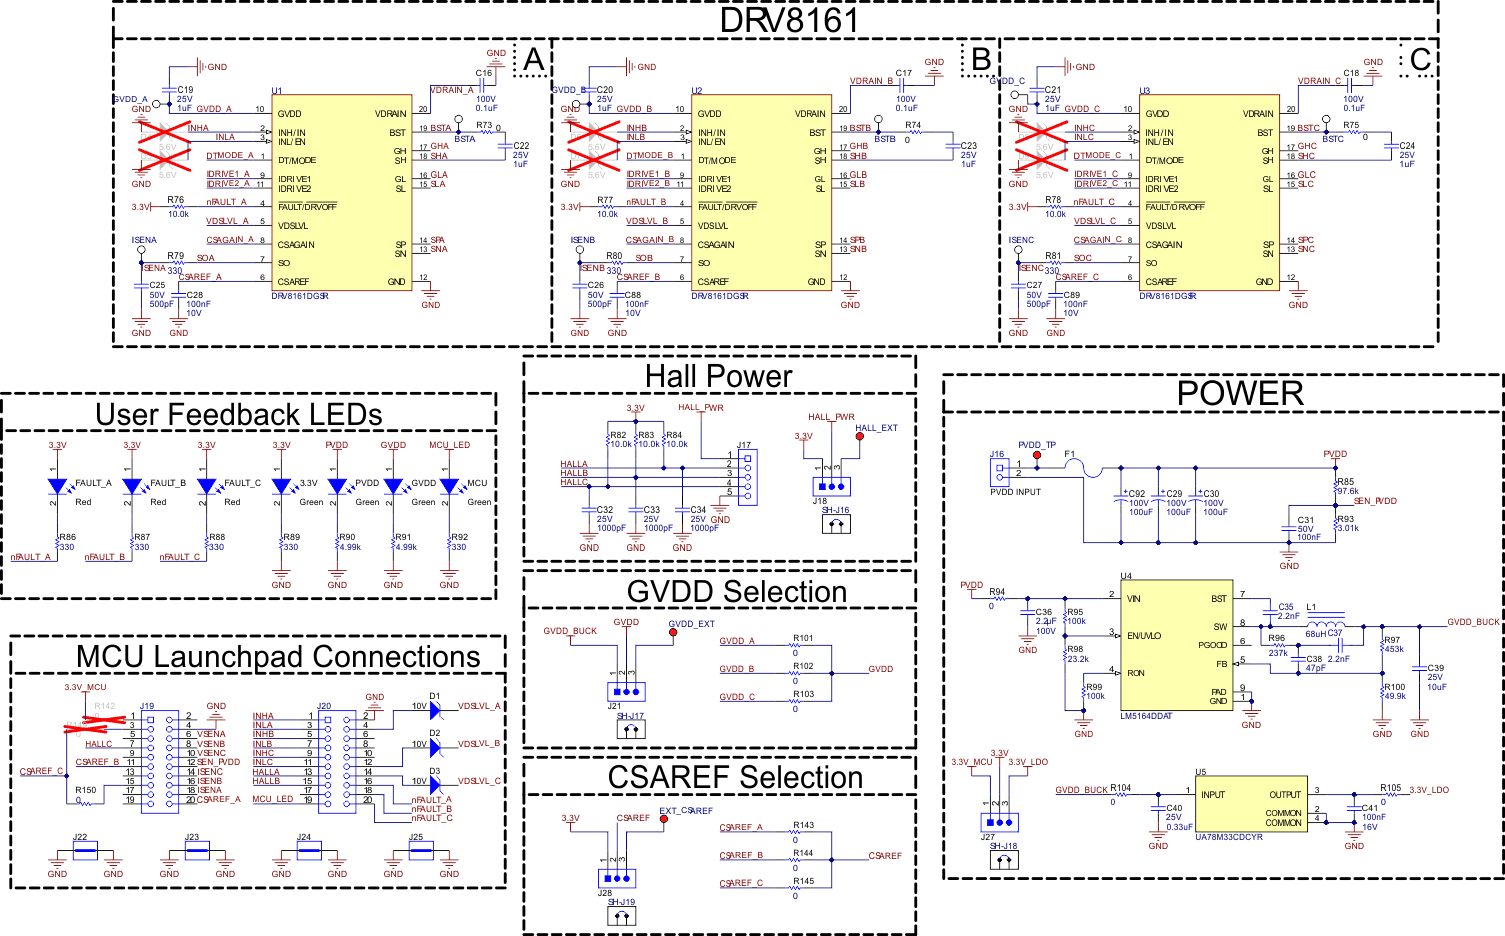Click the phase B block label
The height and width of the screenshot is (936, 1505).
point(981,60)
